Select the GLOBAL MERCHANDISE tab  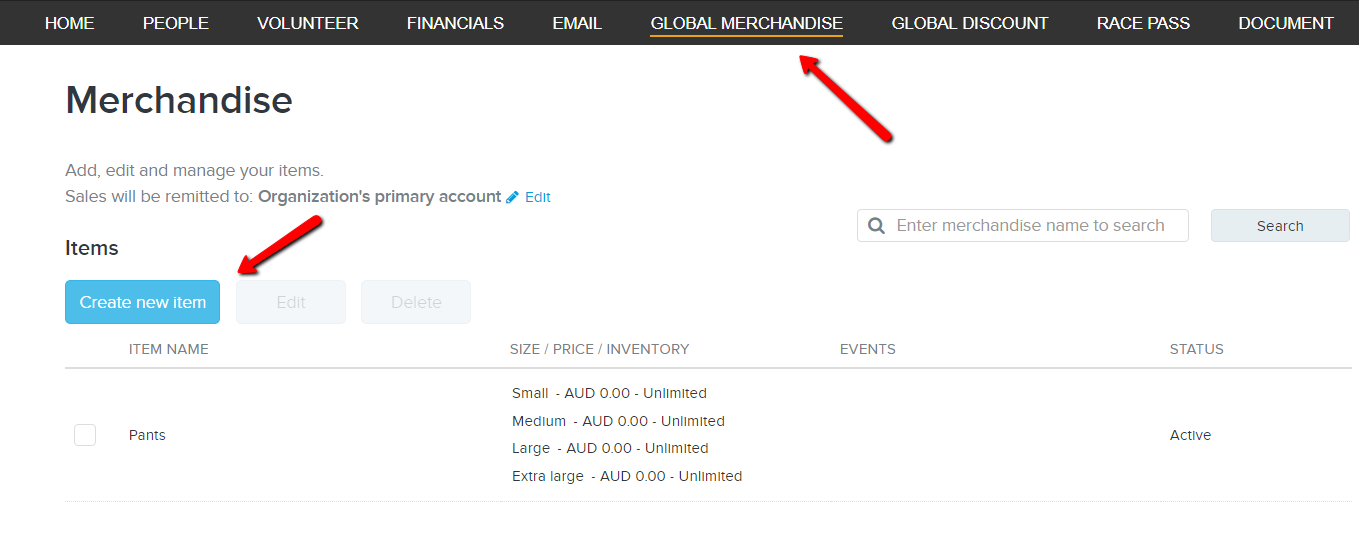tap(746, 23)
